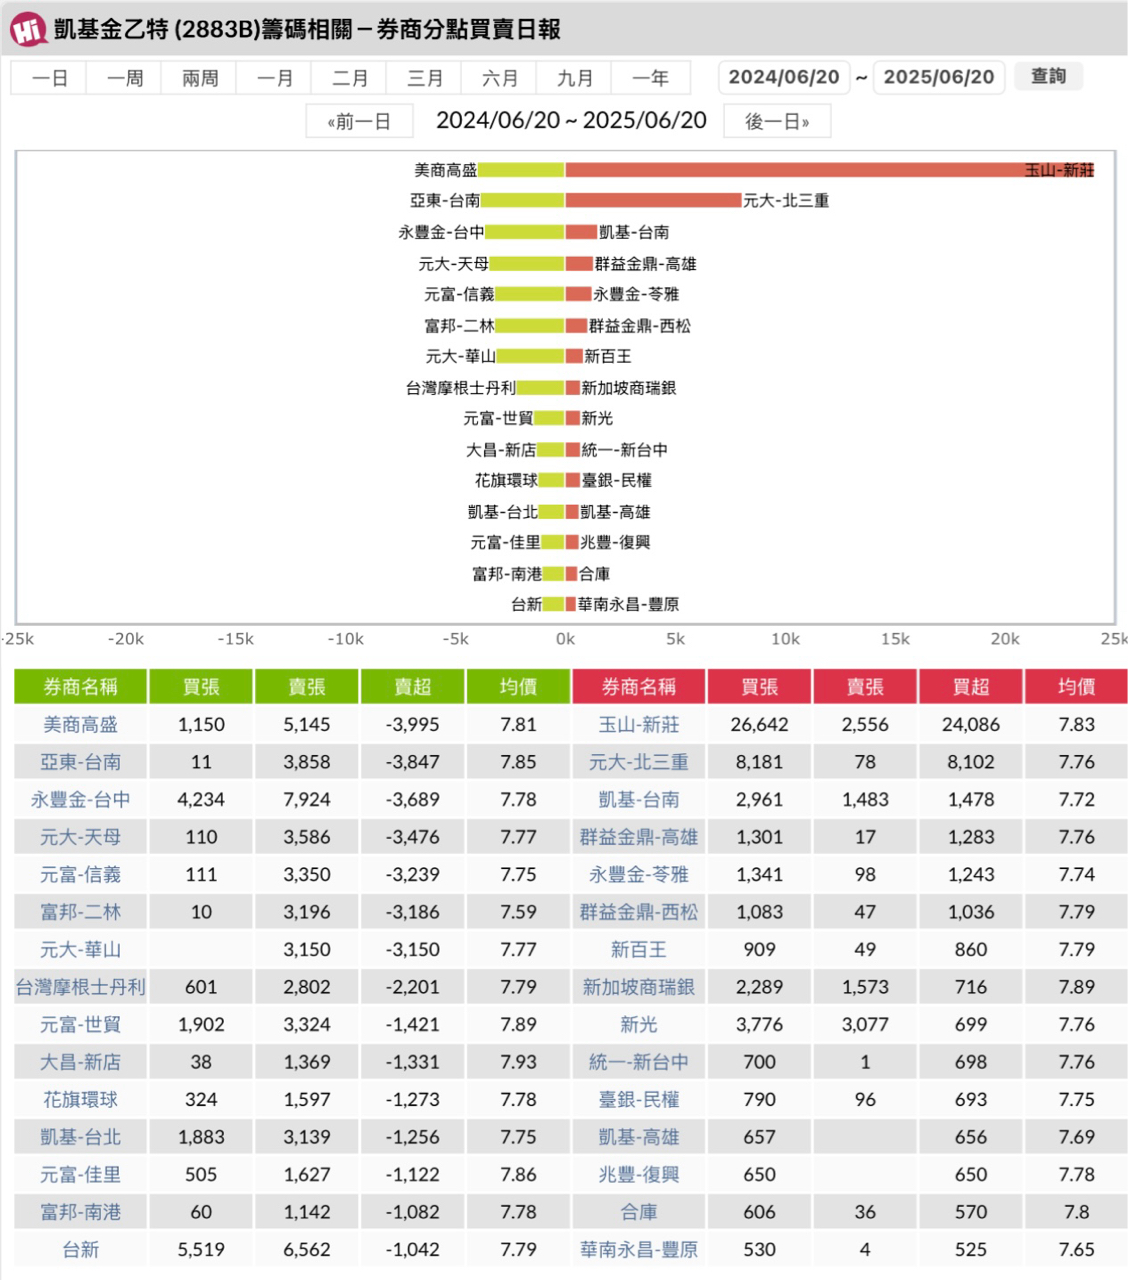Select the 一日 period tab
This screenshot has height=1280, width=1128.
(49, 78)
